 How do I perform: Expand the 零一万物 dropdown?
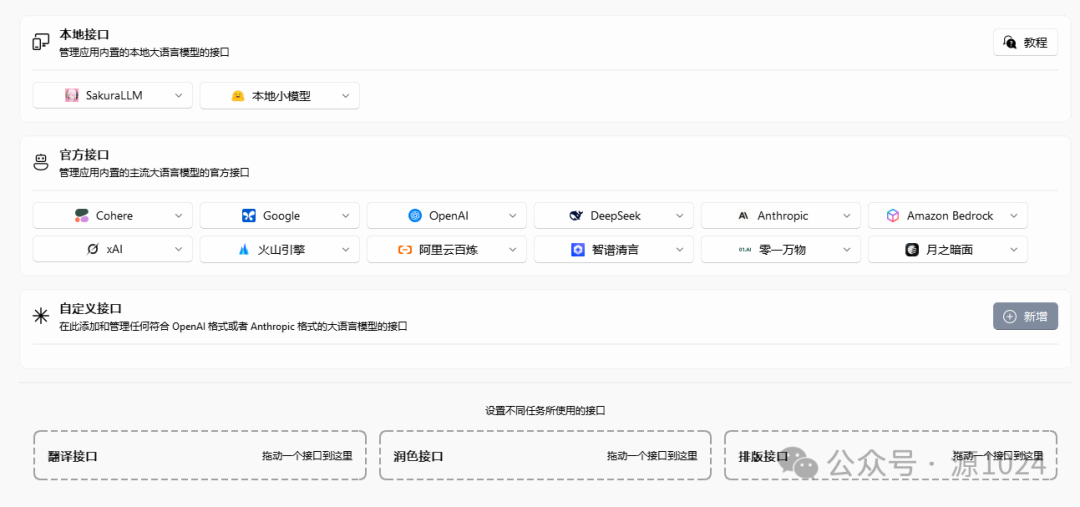tap(846, 250)
